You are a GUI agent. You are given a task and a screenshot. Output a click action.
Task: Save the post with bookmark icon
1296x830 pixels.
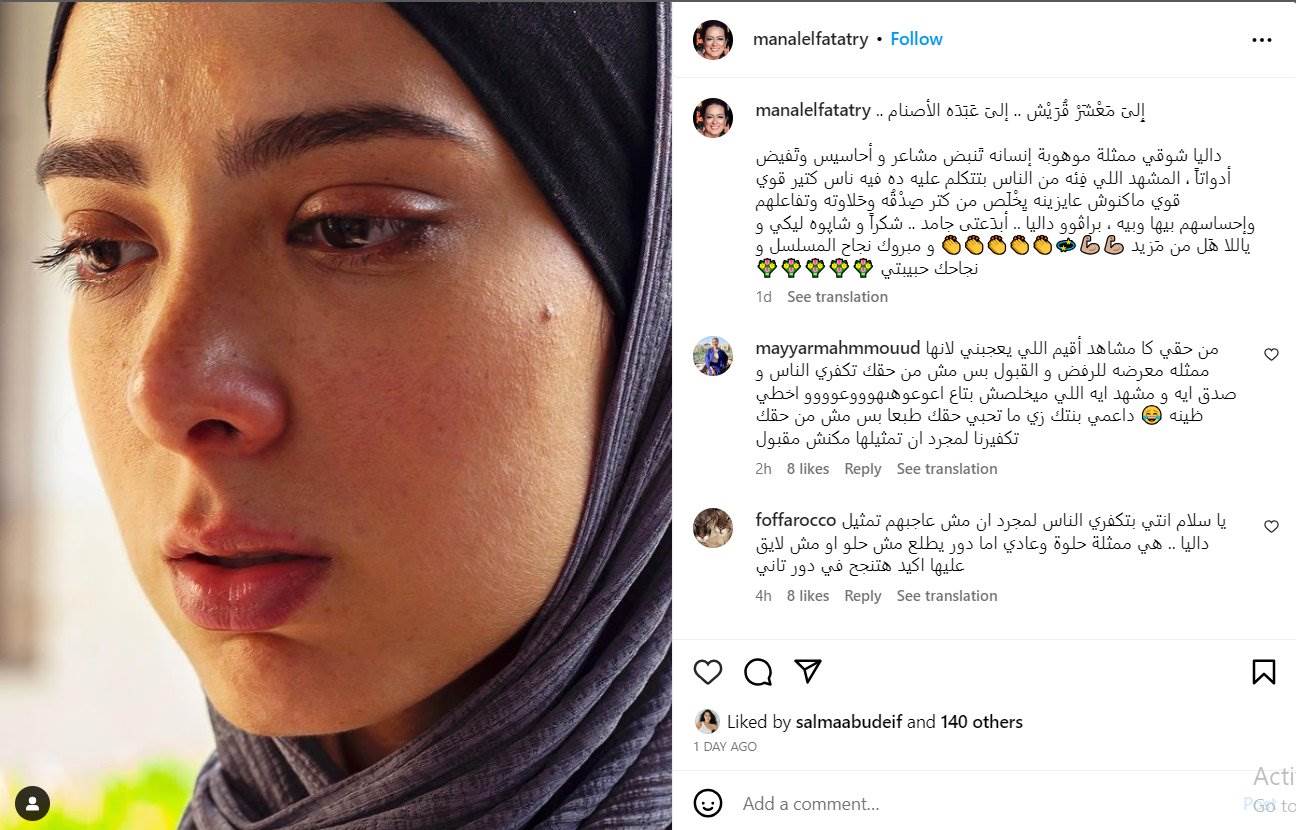pyautogui.click(x=1264, y=672)
